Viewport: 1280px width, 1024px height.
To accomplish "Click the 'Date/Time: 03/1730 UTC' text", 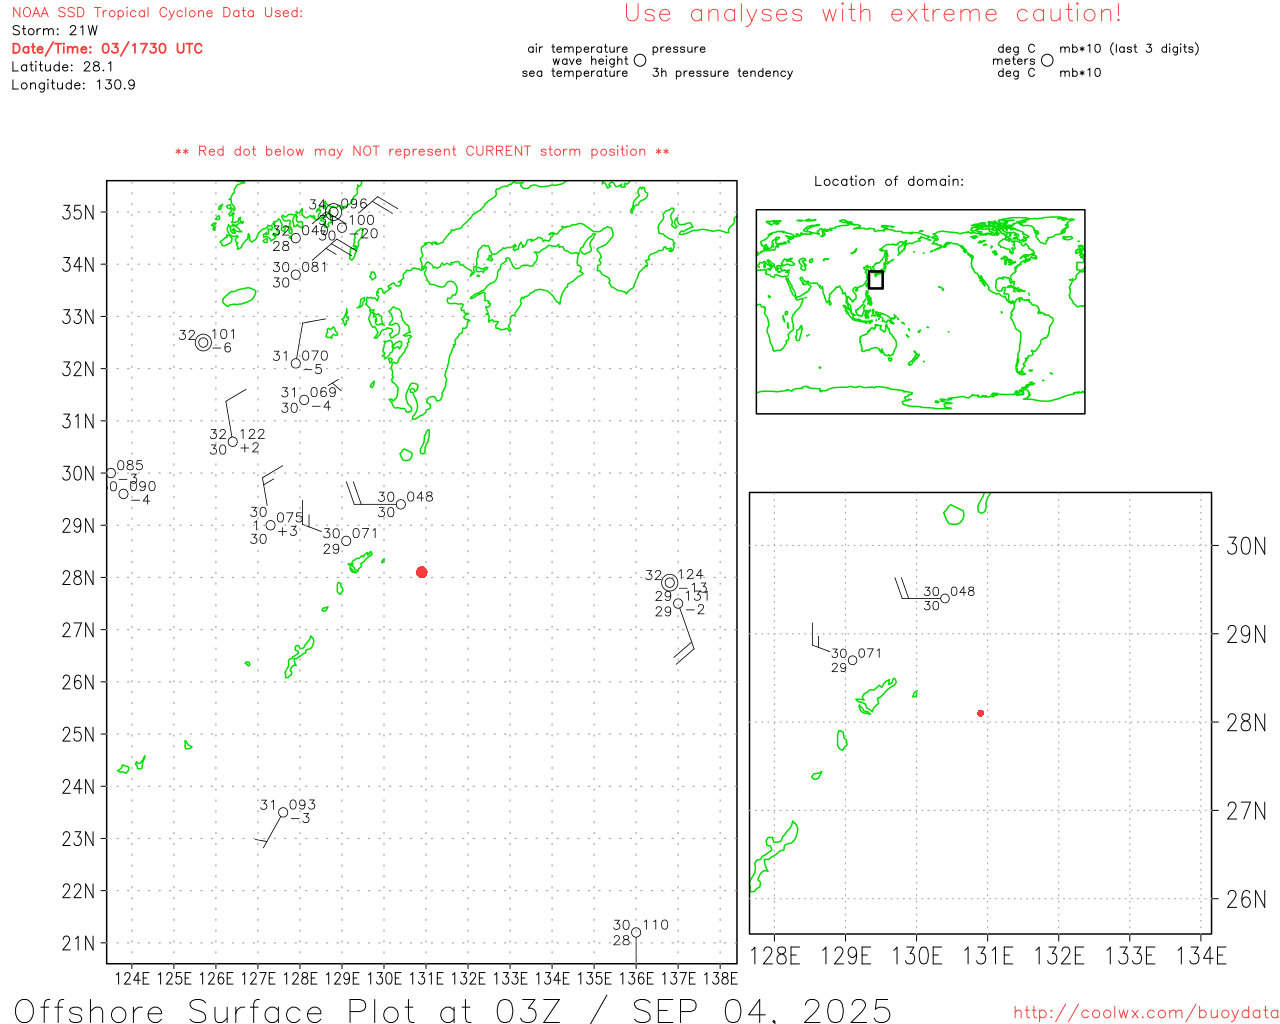I will [x=107, y=49].
